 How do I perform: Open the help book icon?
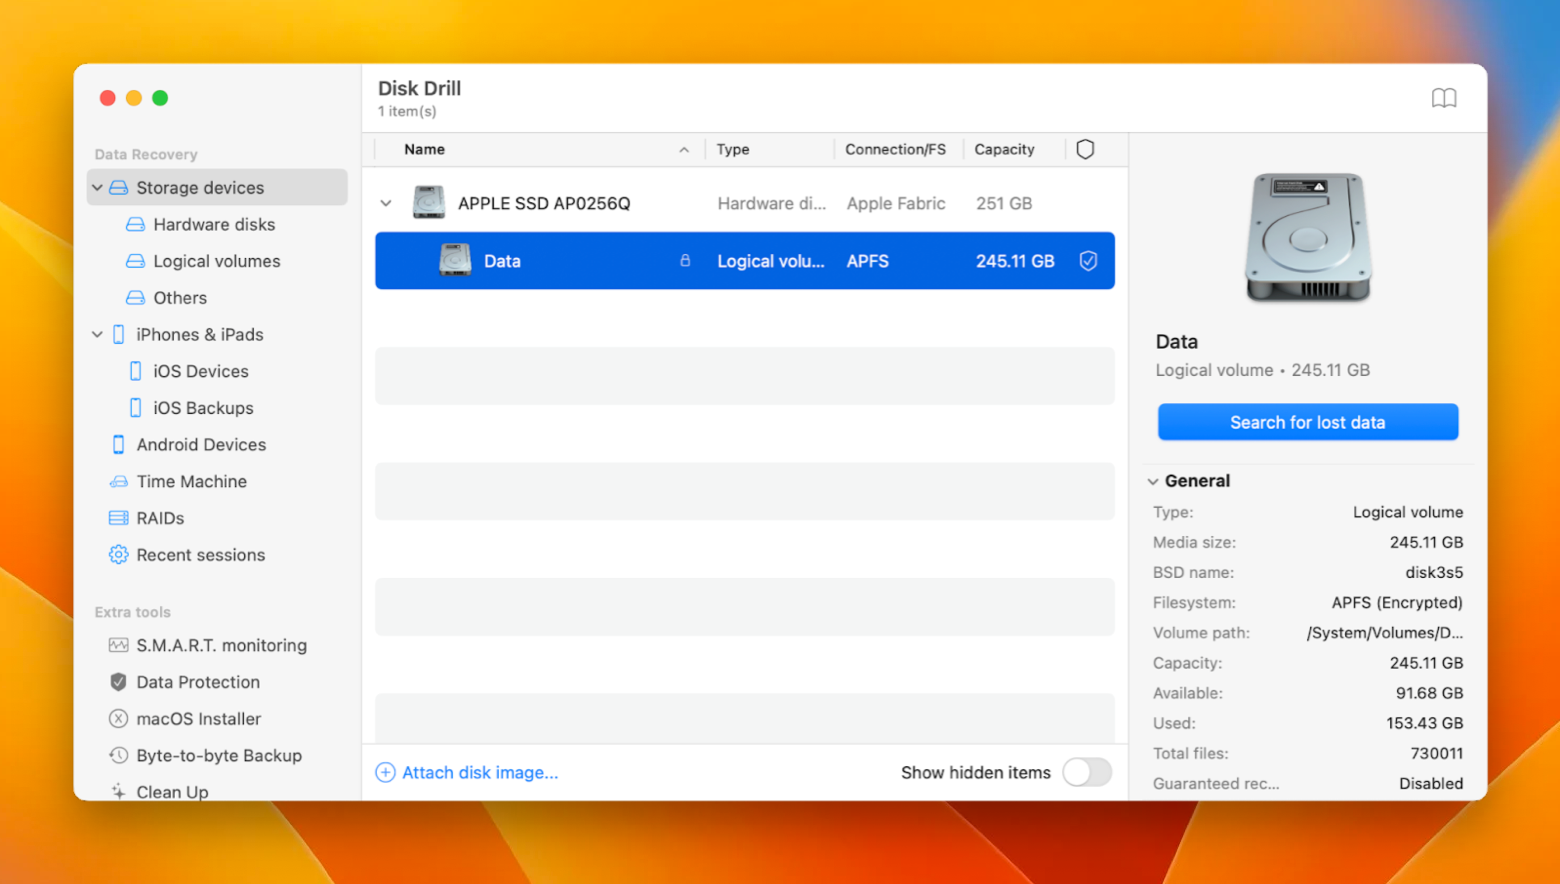click(1443, 98)
